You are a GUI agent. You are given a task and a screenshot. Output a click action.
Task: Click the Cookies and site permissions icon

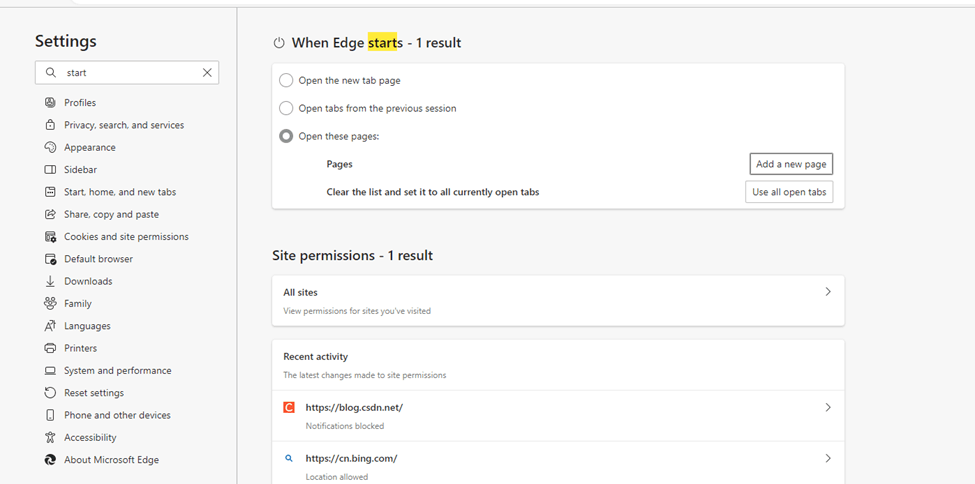[50, 237]
